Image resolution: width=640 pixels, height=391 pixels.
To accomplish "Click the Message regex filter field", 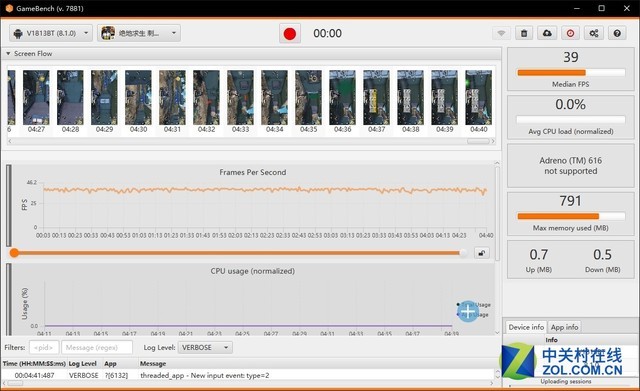I will pyautogui.click(x=97, y=348).
